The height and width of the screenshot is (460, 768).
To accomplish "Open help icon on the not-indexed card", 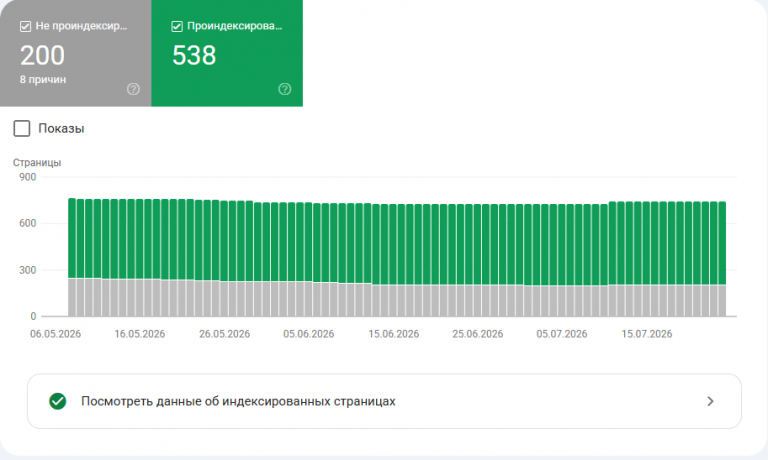I will coord(133,89).
